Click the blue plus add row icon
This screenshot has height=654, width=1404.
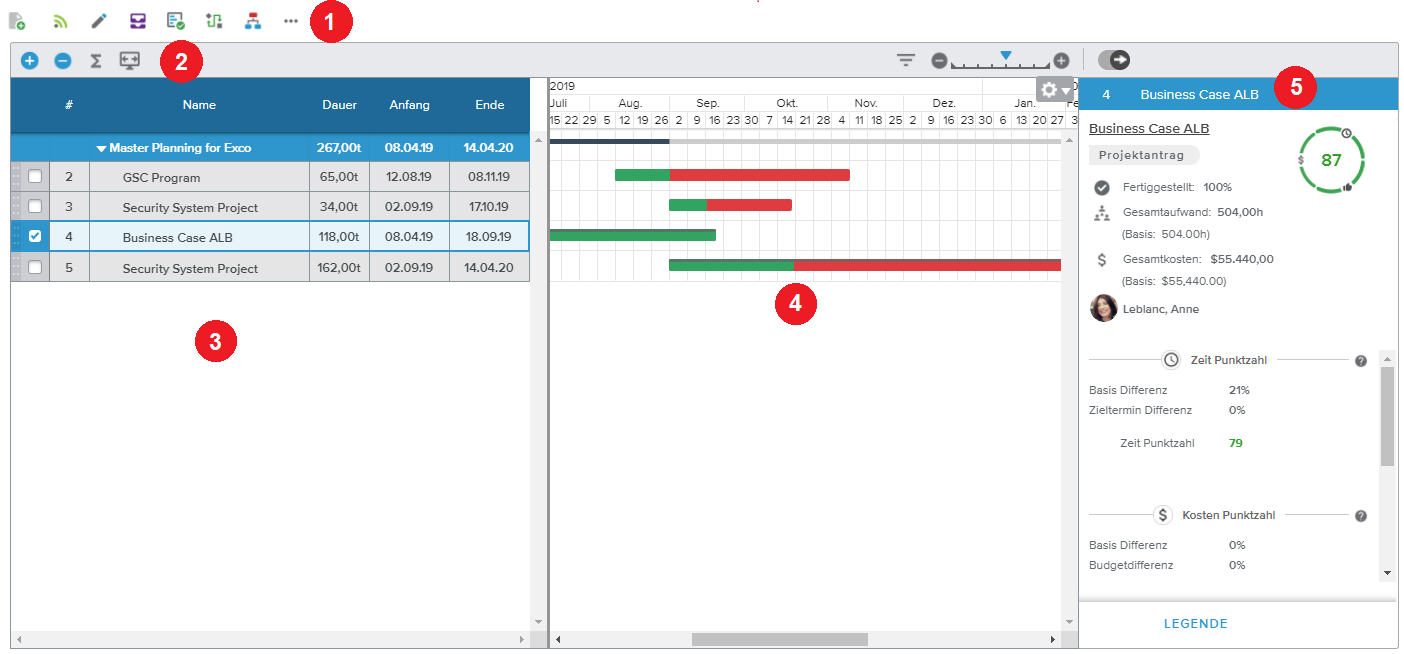(30, 61)
